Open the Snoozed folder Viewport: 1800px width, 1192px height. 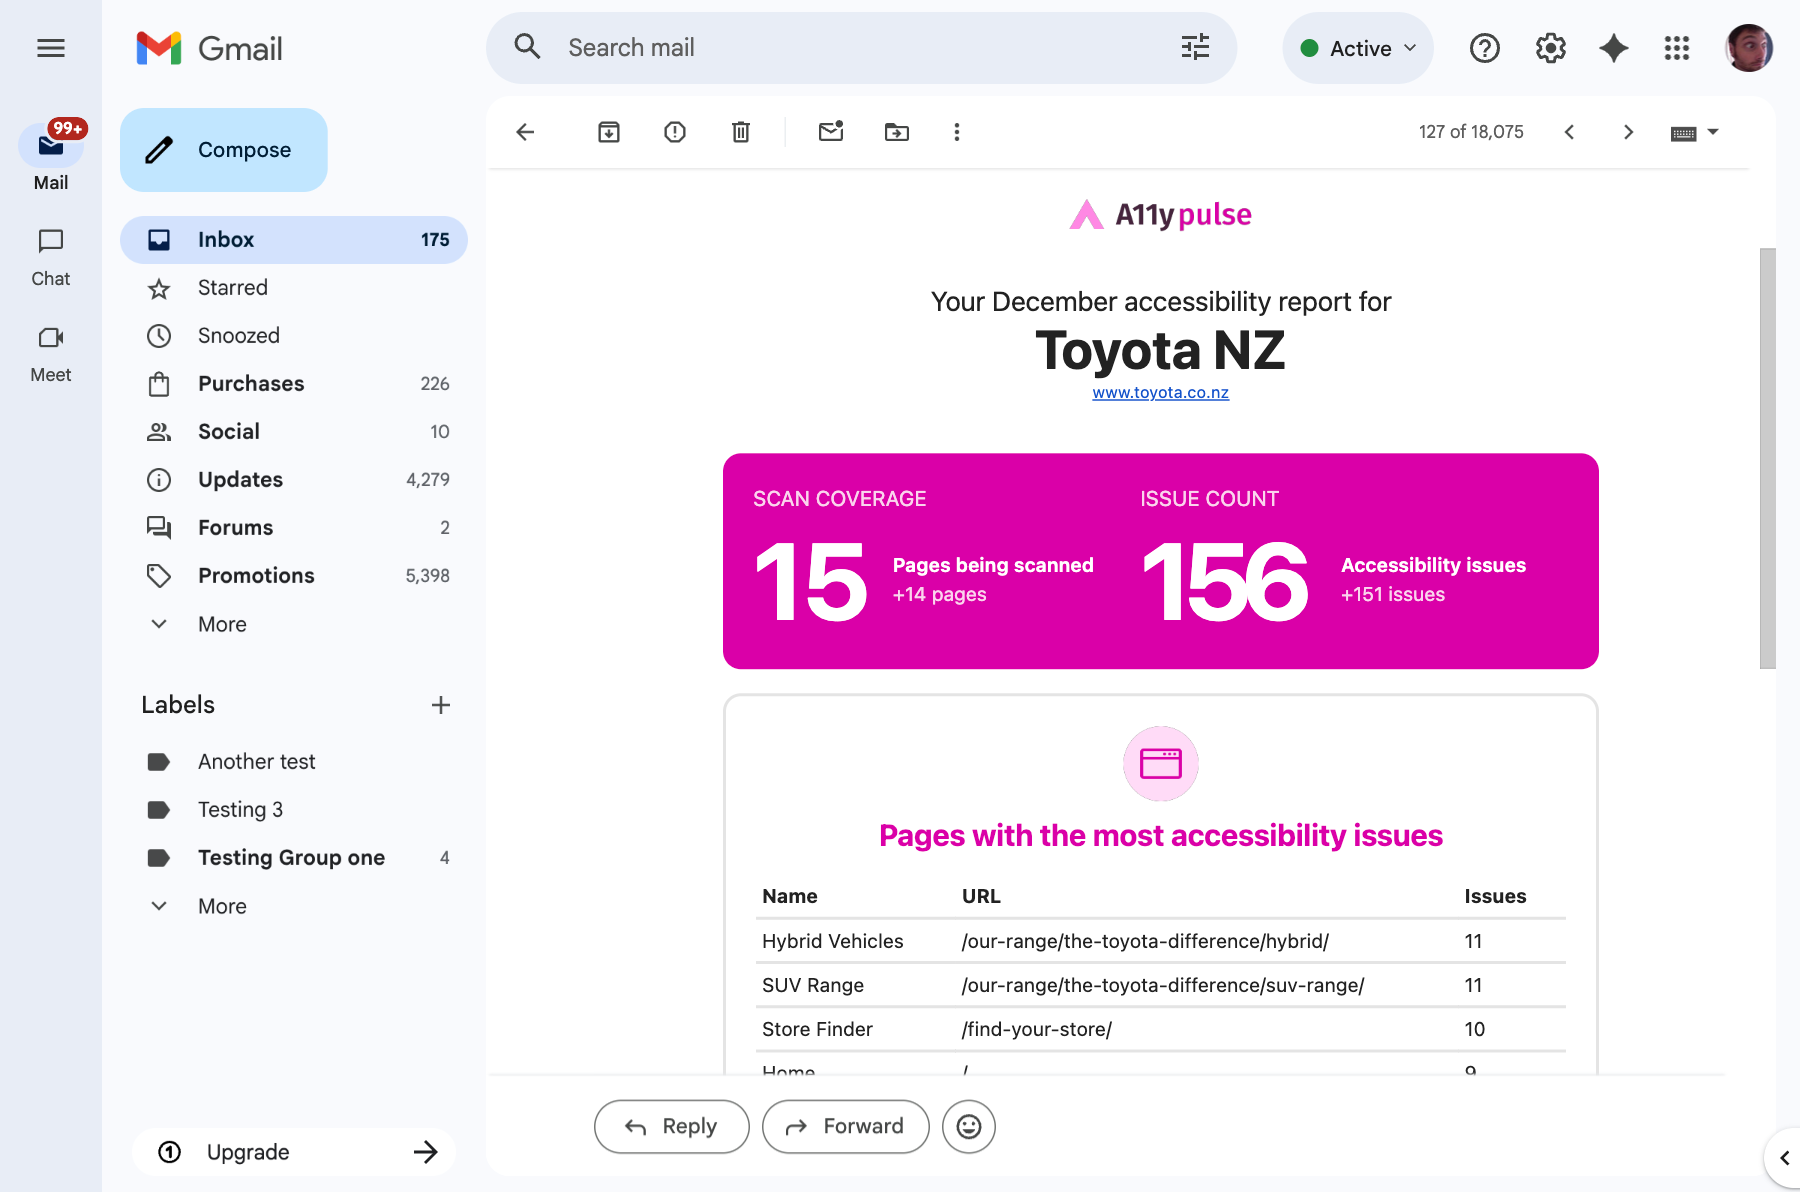[294, 336]
